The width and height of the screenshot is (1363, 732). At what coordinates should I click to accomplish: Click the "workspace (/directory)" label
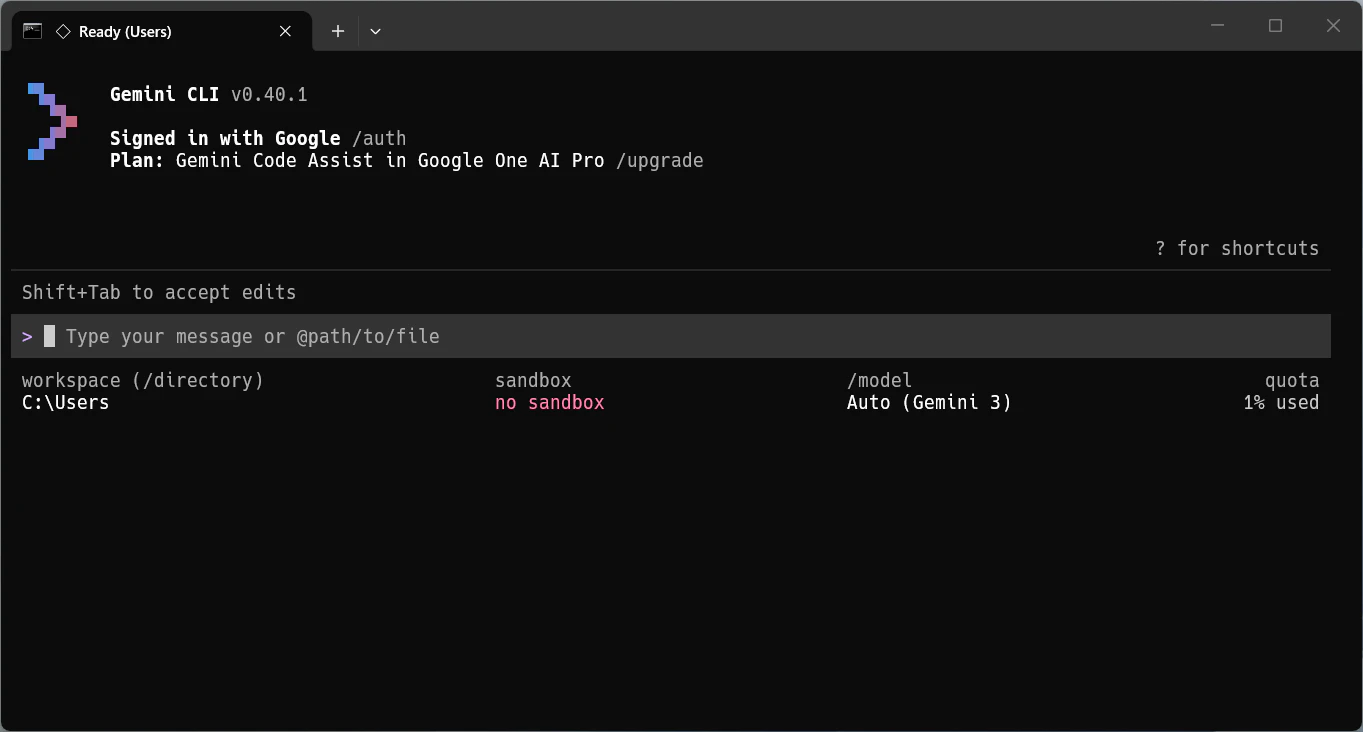[143, 380]
